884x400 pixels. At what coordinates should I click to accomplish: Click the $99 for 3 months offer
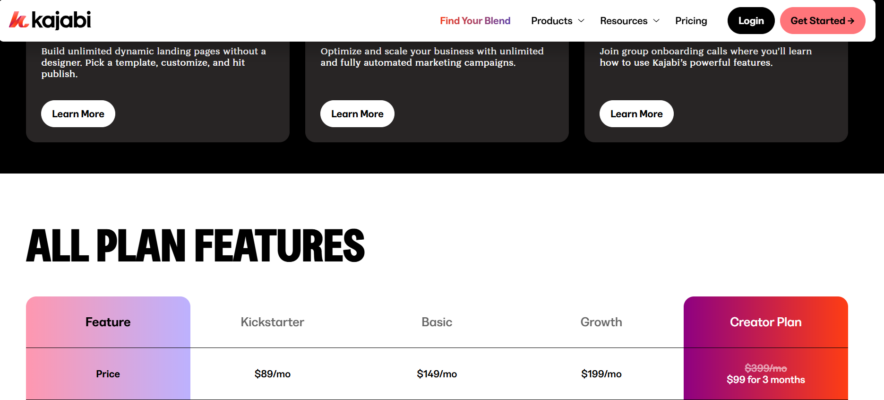[x=765, y=380]
